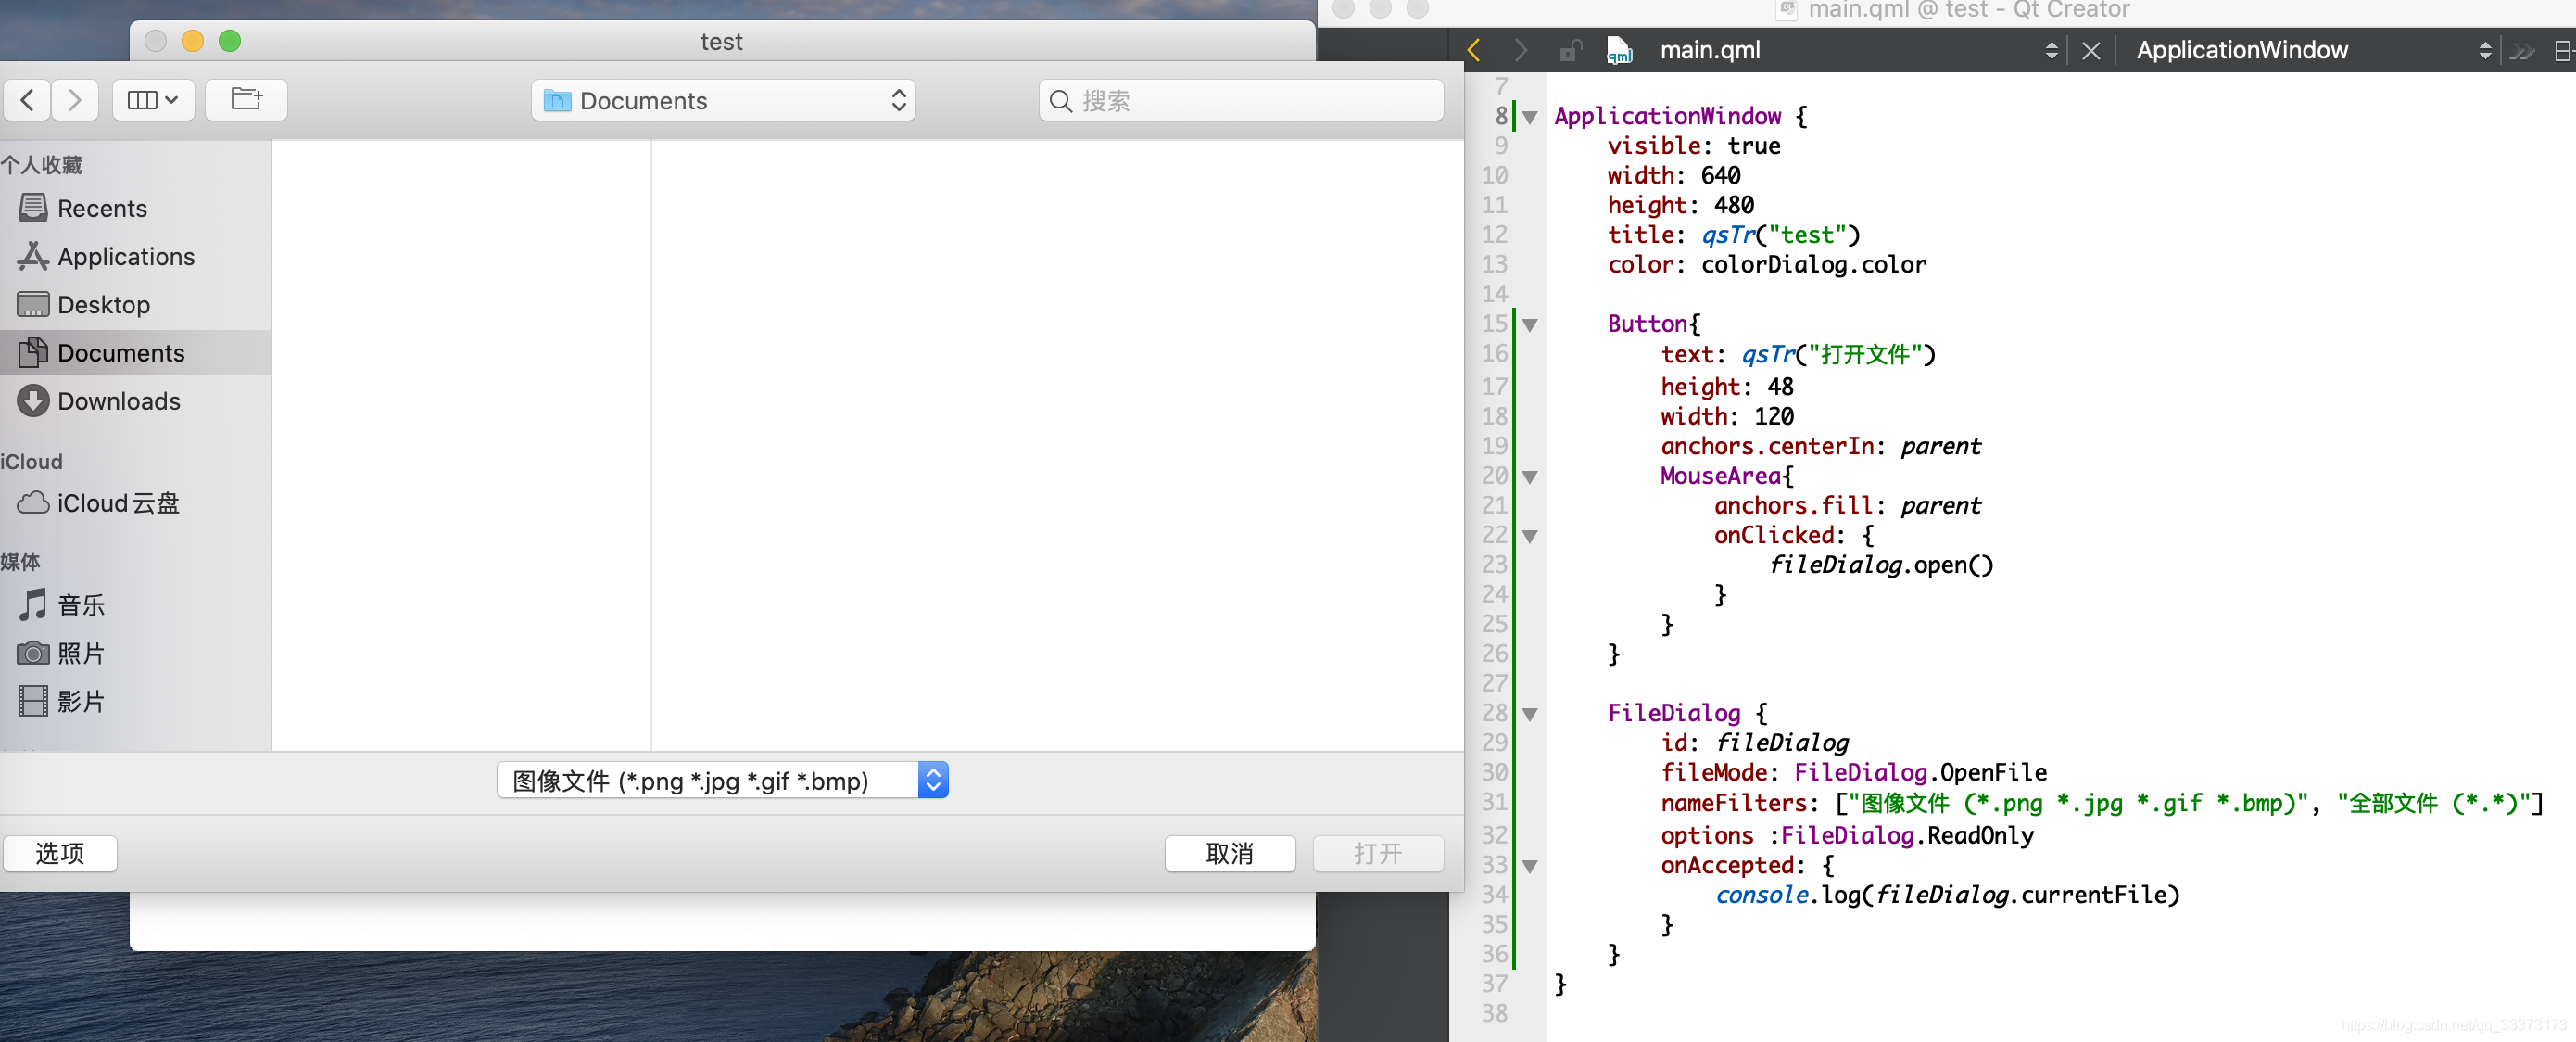Viewport: 2576px width, 1042px height.
Task: Create a new folder in dialog
Action: coord(246,100)
